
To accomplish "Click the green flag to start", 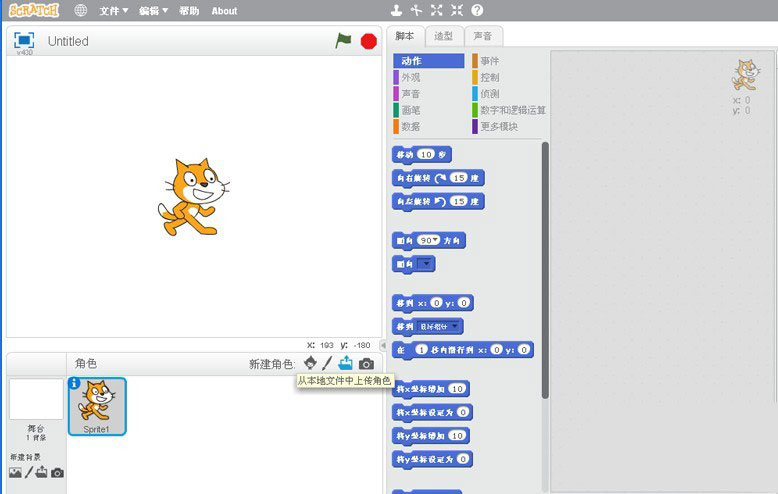I will (343, 41).
